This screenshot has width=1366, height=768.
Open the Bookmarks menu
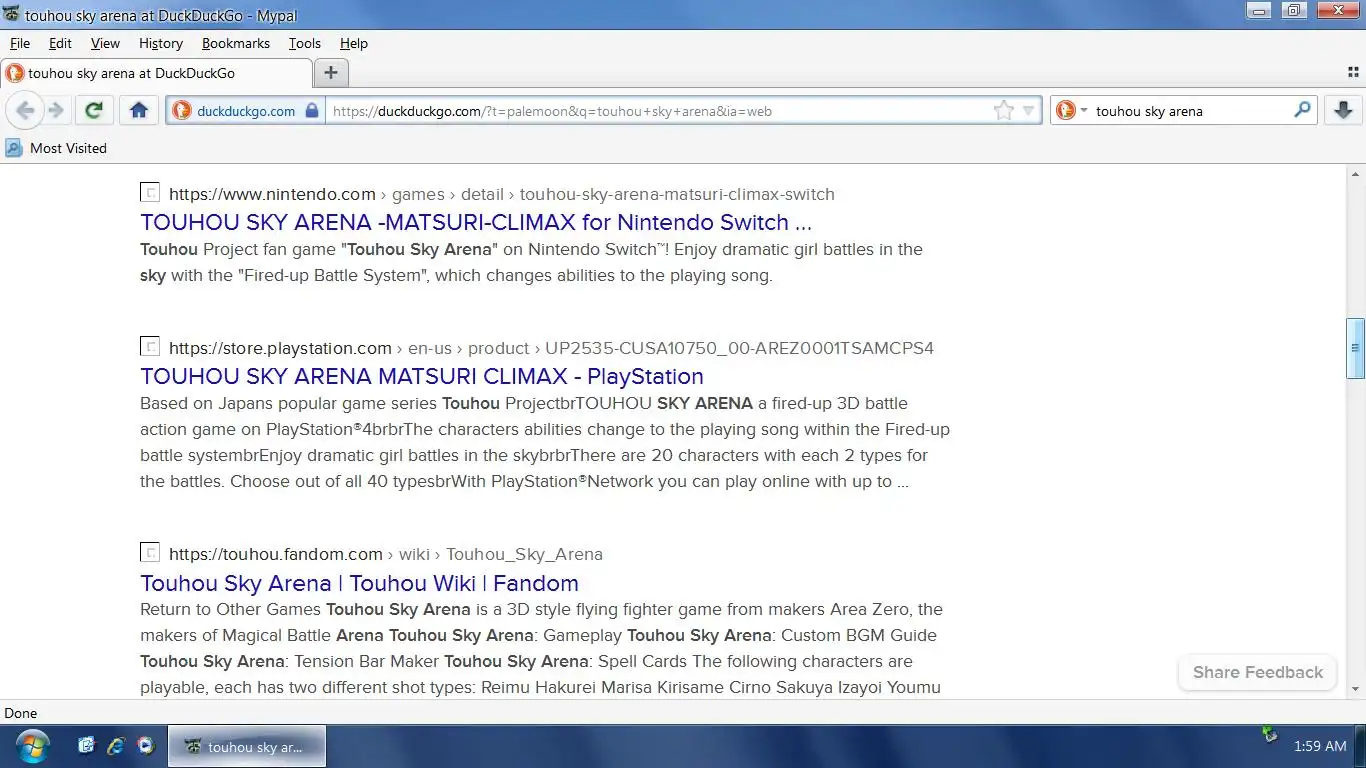[x=236, y=43]
